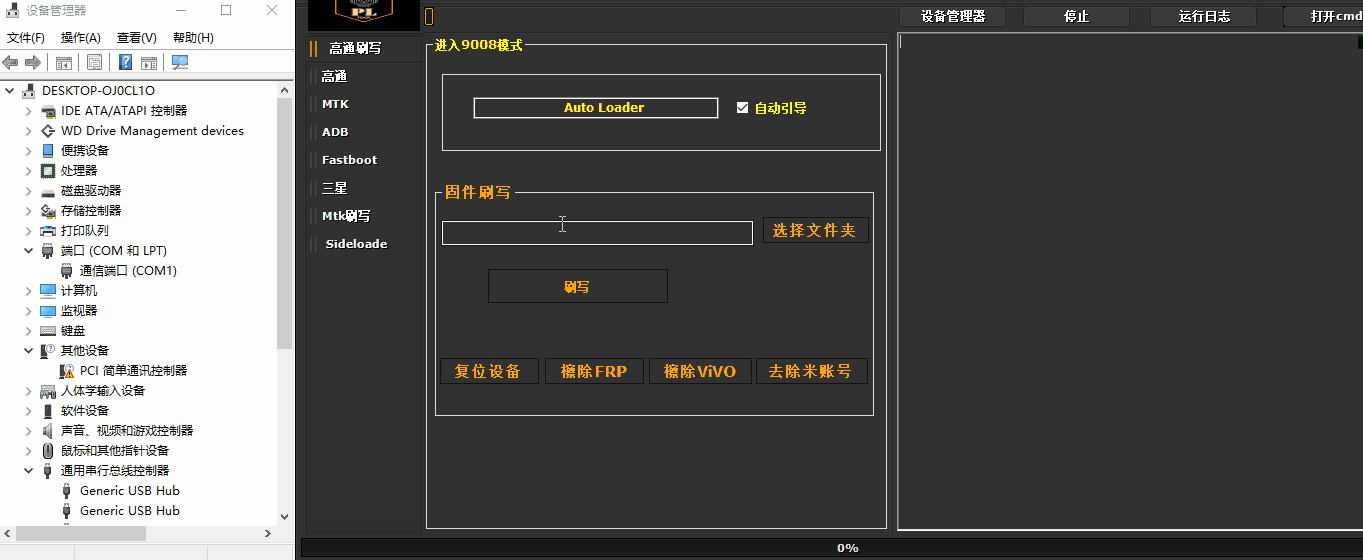Click the 计算机 monitor icon
Screen dimensions: 1363x560
pyautogui.click(x=48, y=291)
